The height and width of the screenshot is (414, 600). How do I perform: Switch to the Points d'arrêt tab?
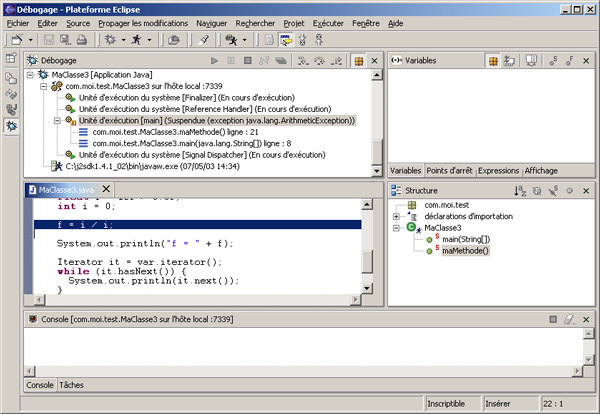(449, 171)
